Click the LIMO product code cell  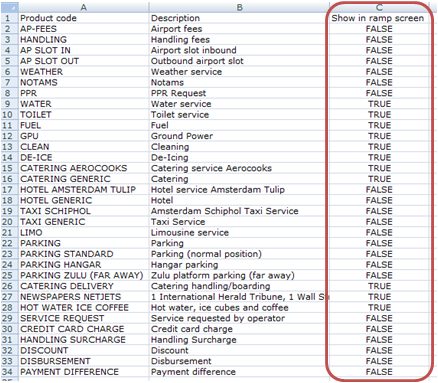tap(84, 232)
